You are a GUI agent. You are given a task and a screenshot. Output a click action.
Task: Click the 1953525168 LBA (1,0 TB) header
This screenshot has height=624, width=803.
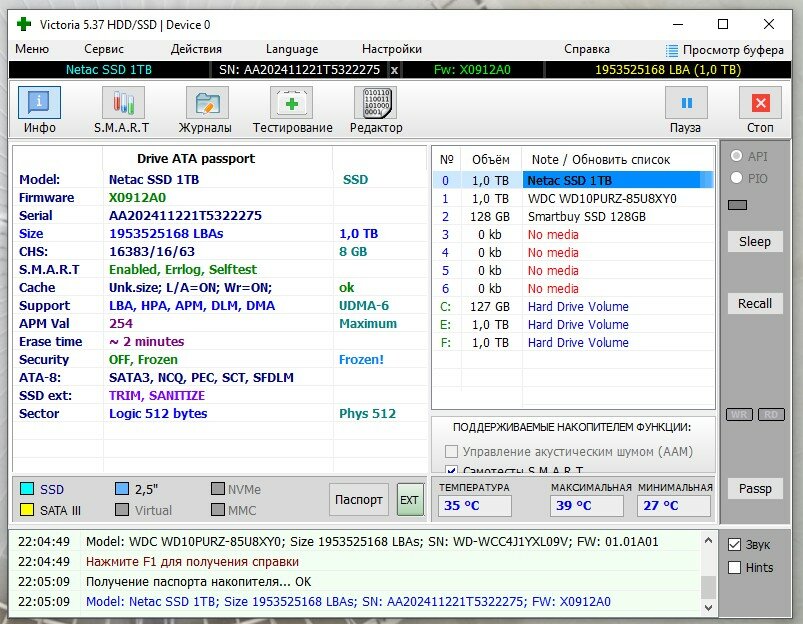point(668,70)
